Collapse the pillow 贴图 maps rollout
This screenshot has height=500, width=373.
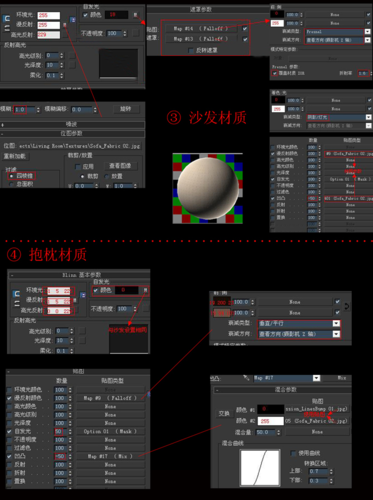click(x=78, y=371)
